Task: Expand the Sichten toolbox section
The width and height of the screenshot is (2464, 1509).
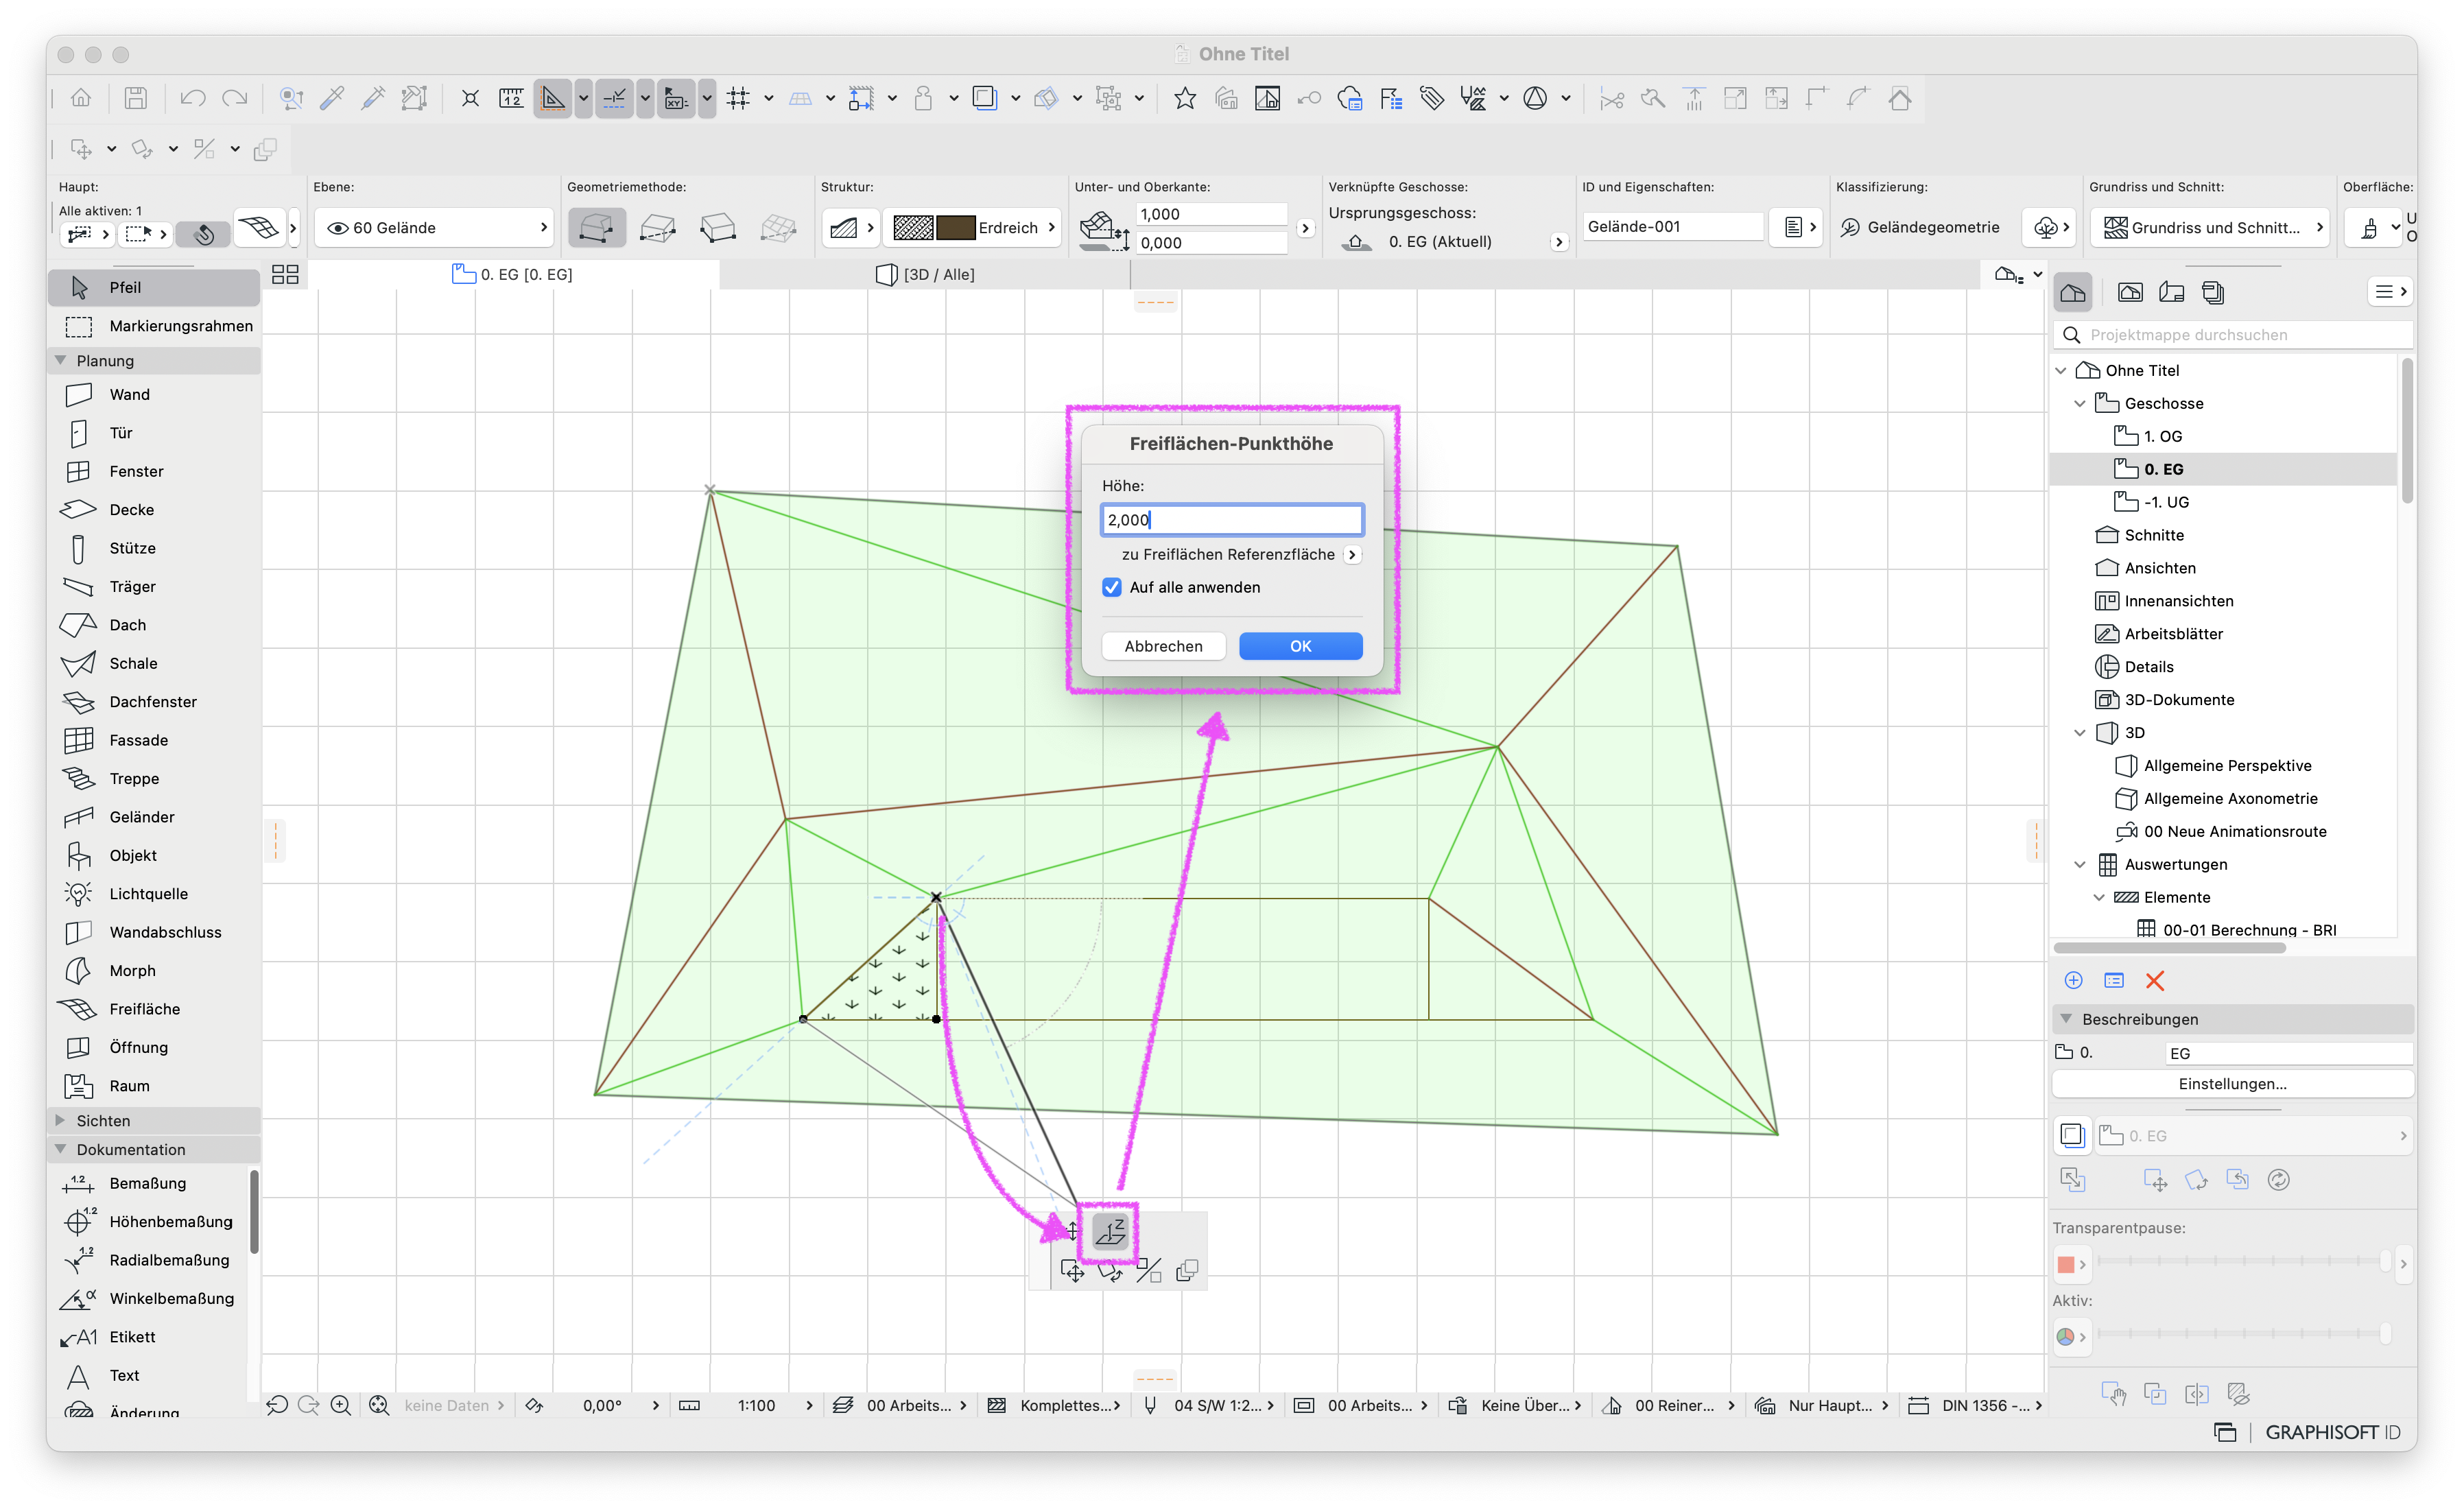Action: pyautogui.click(x=60, y=1121)
